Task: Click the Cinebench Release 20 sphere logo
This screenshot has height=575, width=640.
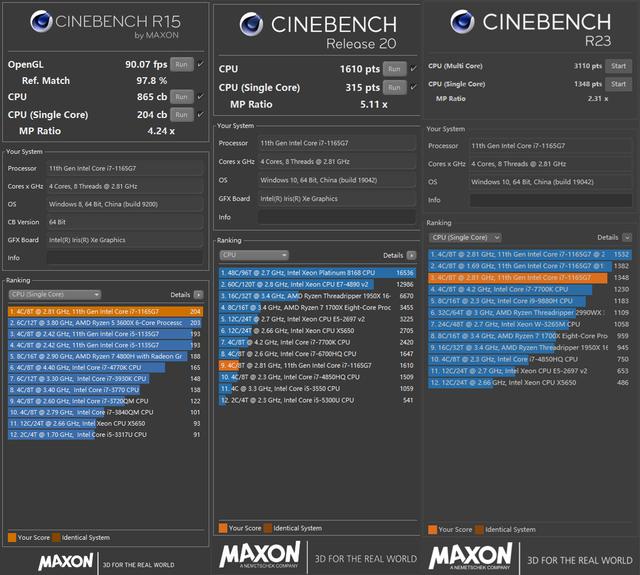Action: 251,24
